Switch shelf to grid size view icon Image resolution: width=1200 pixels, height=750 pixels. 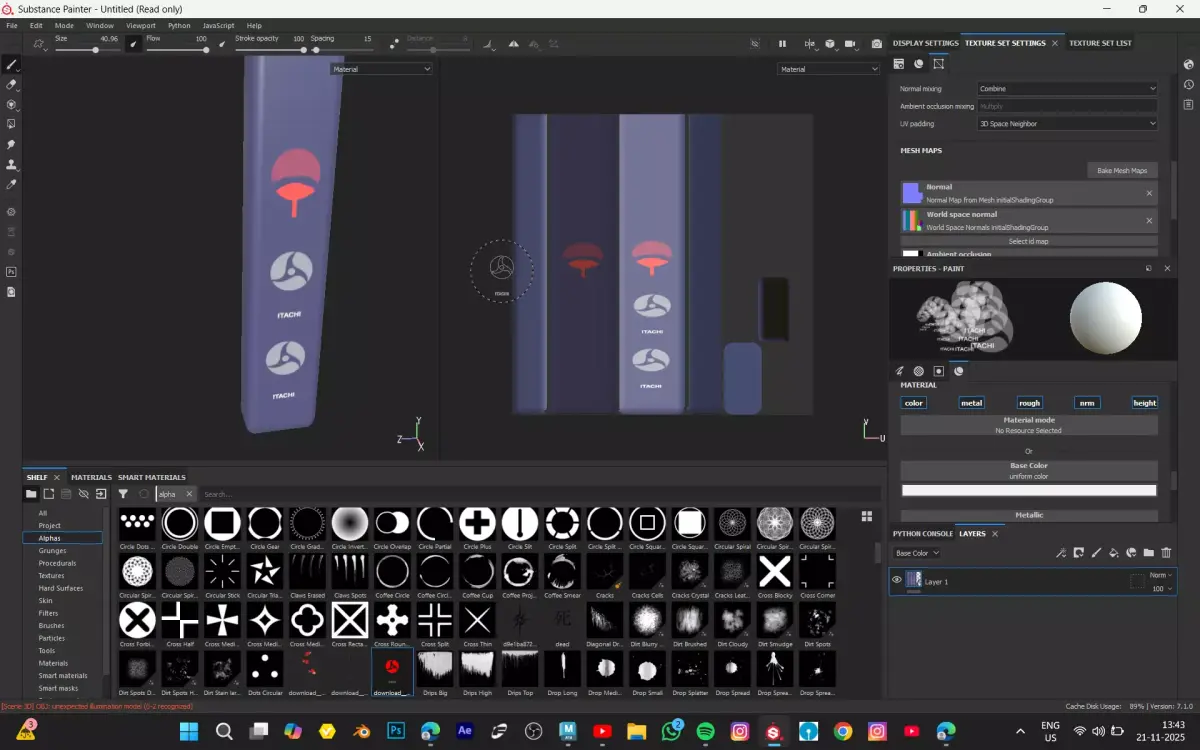click(866, 517)
